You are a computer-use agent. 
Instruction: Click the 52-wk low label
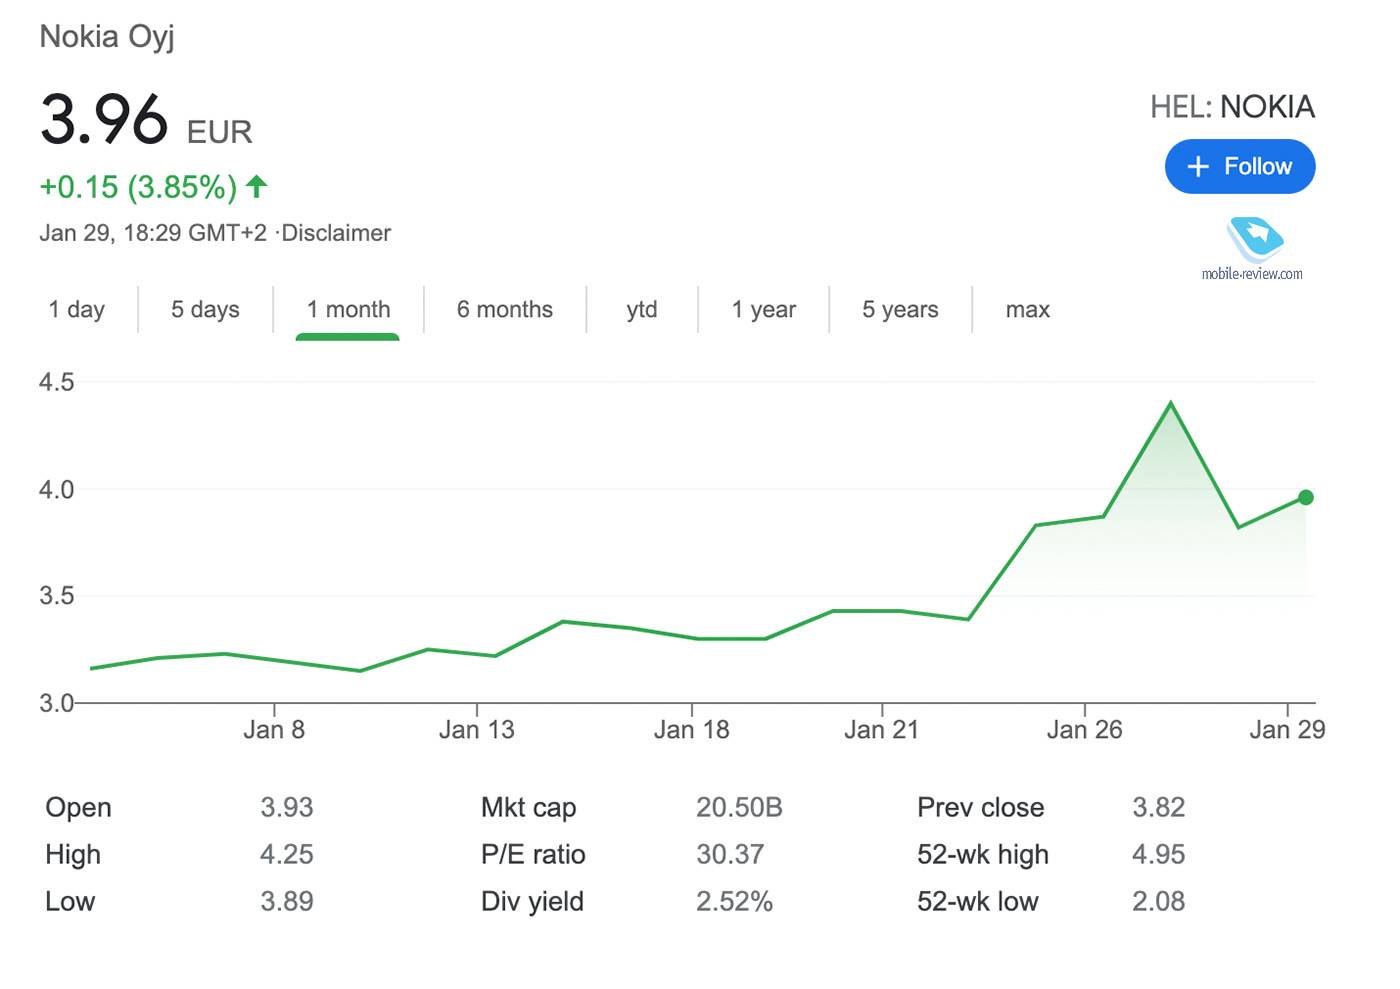click(x=978, y=902)
